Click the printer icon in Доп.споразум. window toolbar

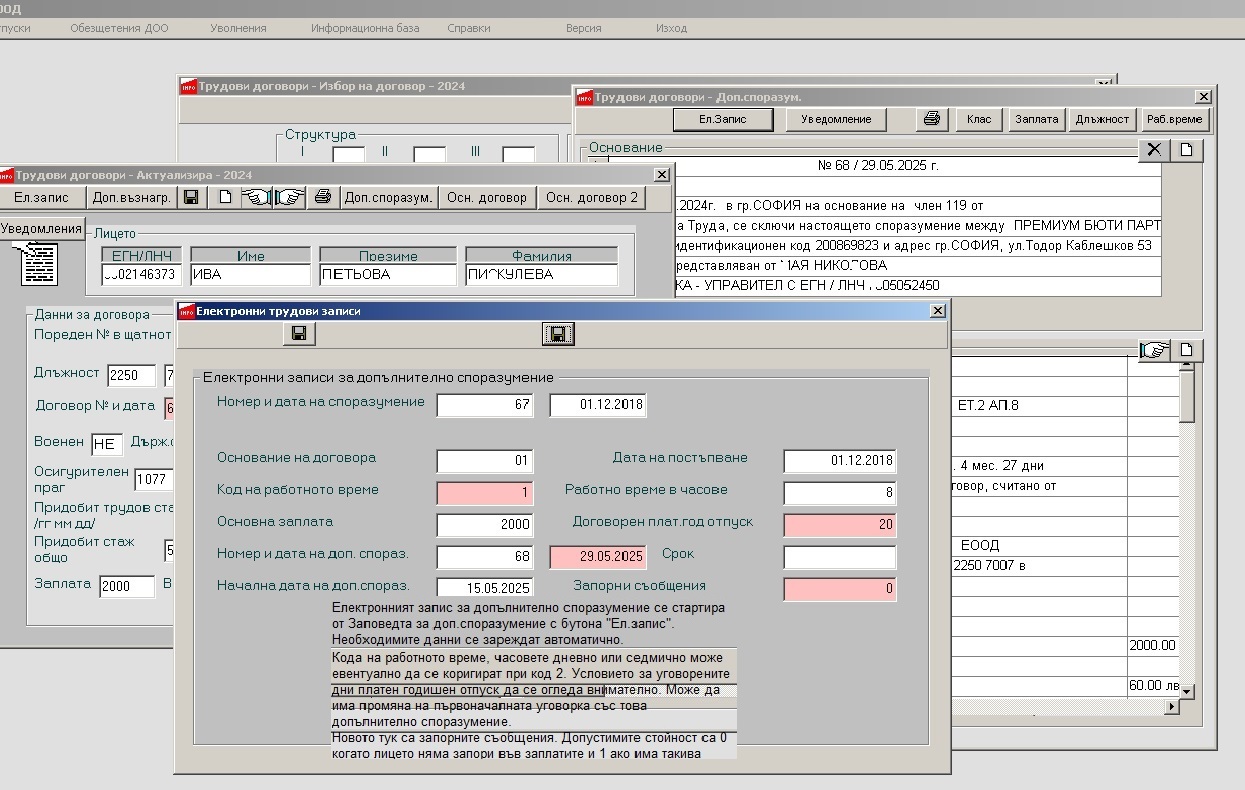932,119
